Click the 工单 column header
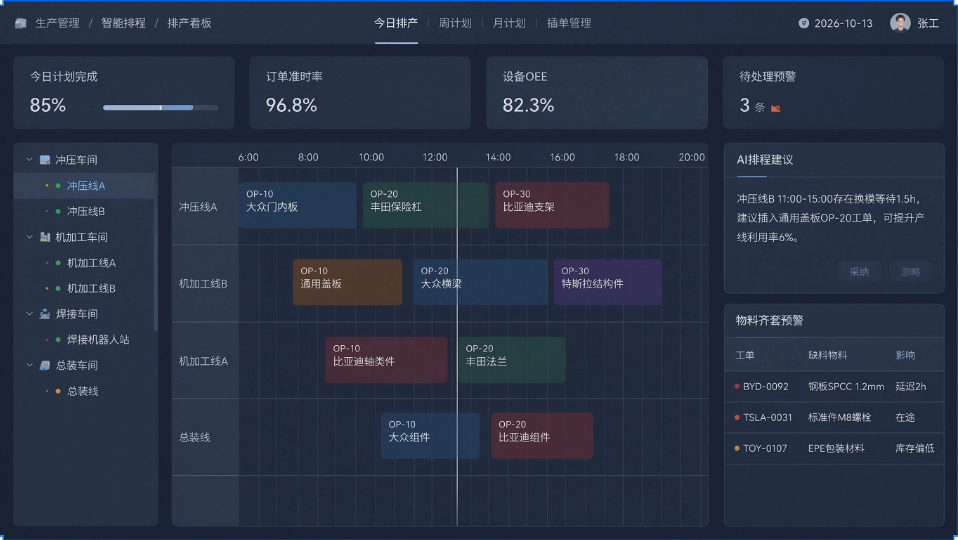Viewport: 958px width, 540px height. click(x=745, y=356)
